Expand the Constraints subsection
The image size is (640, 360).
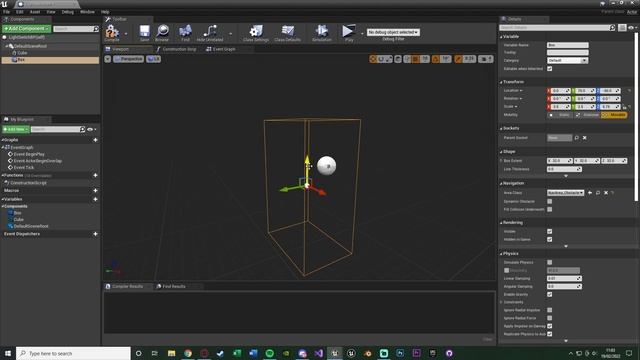502,302
